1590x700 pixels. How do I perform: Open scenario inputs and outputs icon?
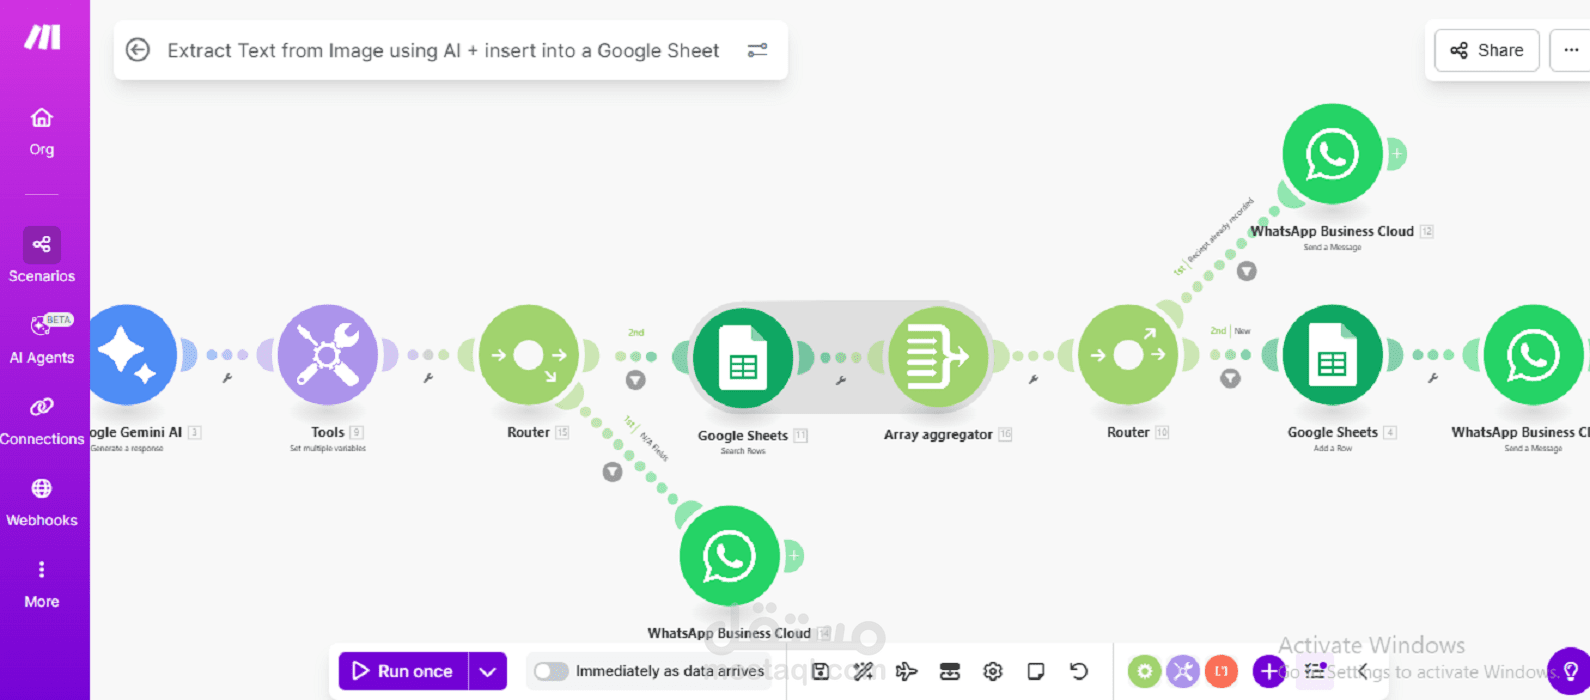click(950, 671)
